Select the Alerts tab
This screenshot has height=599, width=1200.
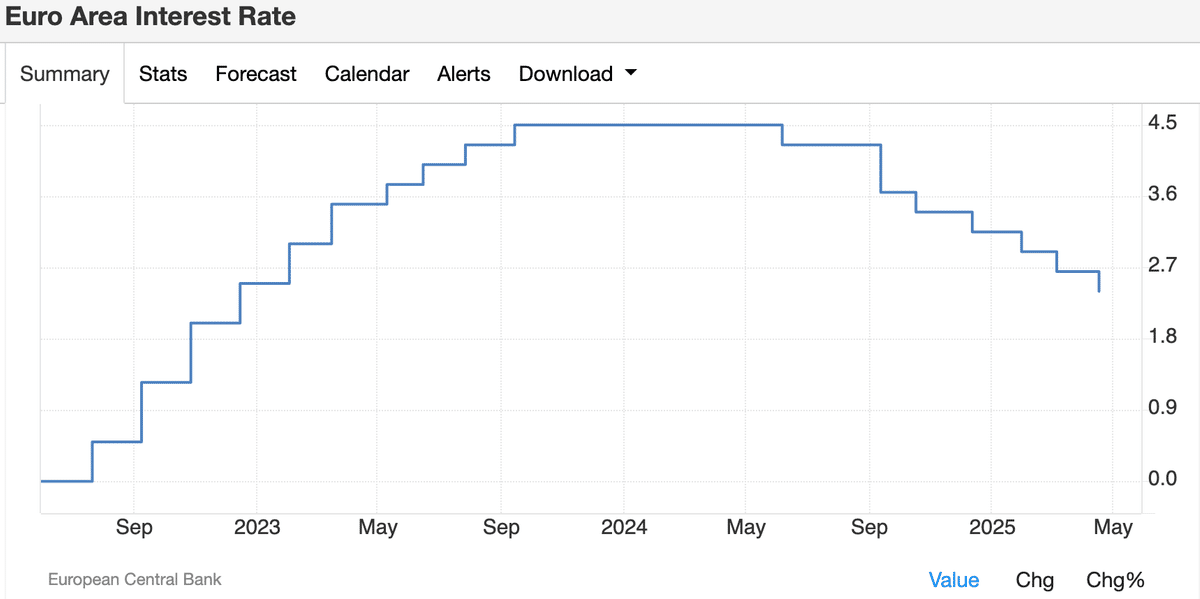point(464,74)
